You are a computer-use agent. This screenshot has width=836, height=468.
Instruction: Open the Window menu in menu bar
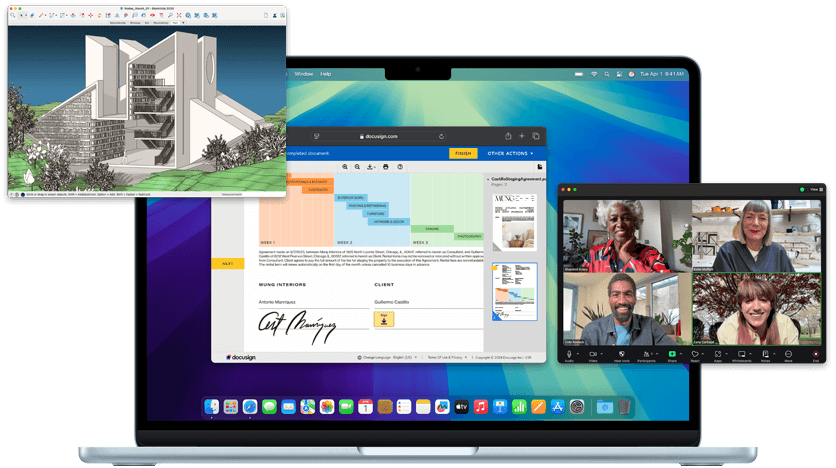[x=303, y=74]
